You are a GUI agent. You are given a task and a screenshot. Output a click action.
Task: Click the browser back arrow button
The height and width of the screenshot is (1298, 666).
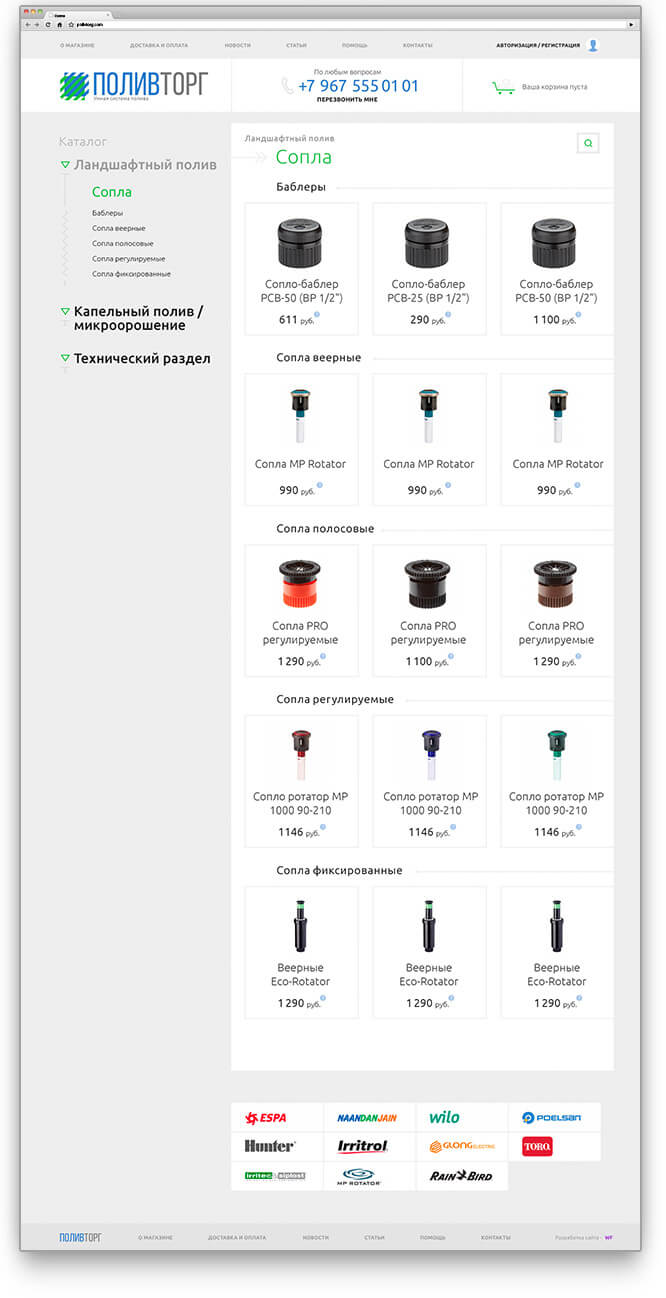coord(28,24)
